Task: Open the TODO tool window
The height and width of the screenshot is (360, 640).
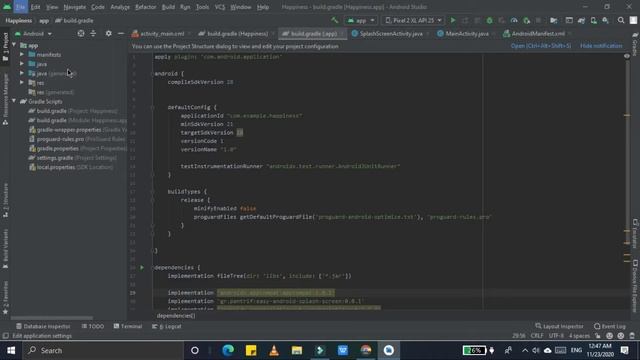Action: (x=93, y=326)
